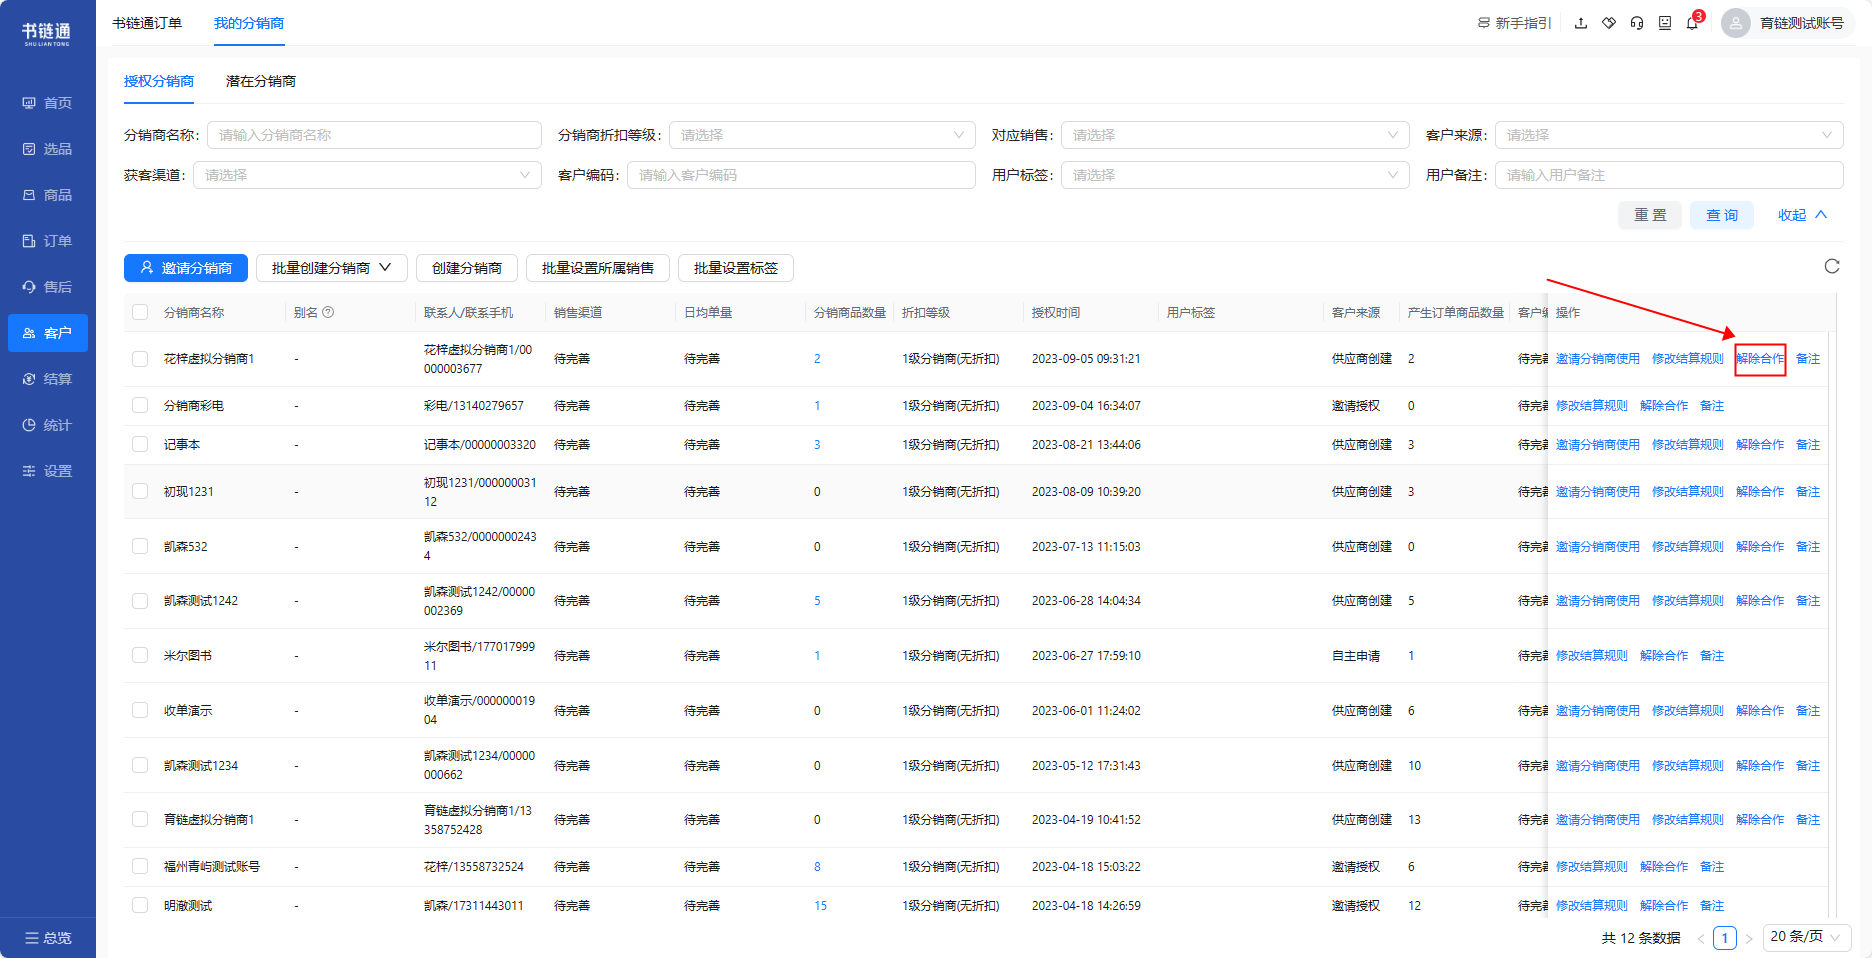Open 订单 in sidebar
Screen dimensions: 1872x958
[48, 241]
